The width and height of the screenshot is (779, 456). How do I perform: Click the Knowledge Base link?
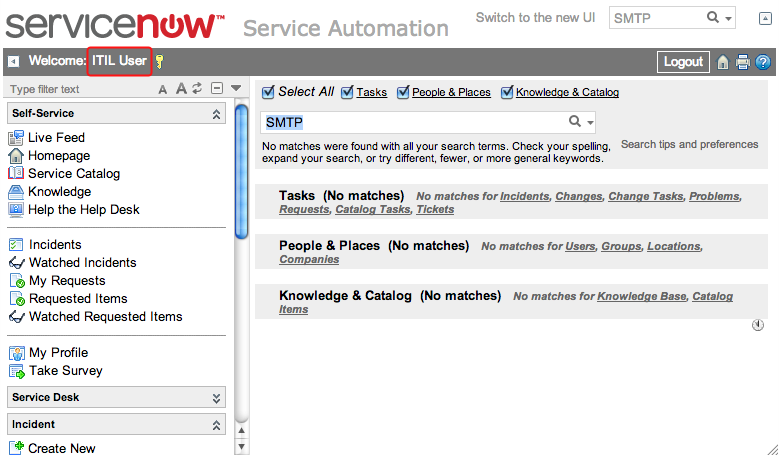tap(641, 297)
